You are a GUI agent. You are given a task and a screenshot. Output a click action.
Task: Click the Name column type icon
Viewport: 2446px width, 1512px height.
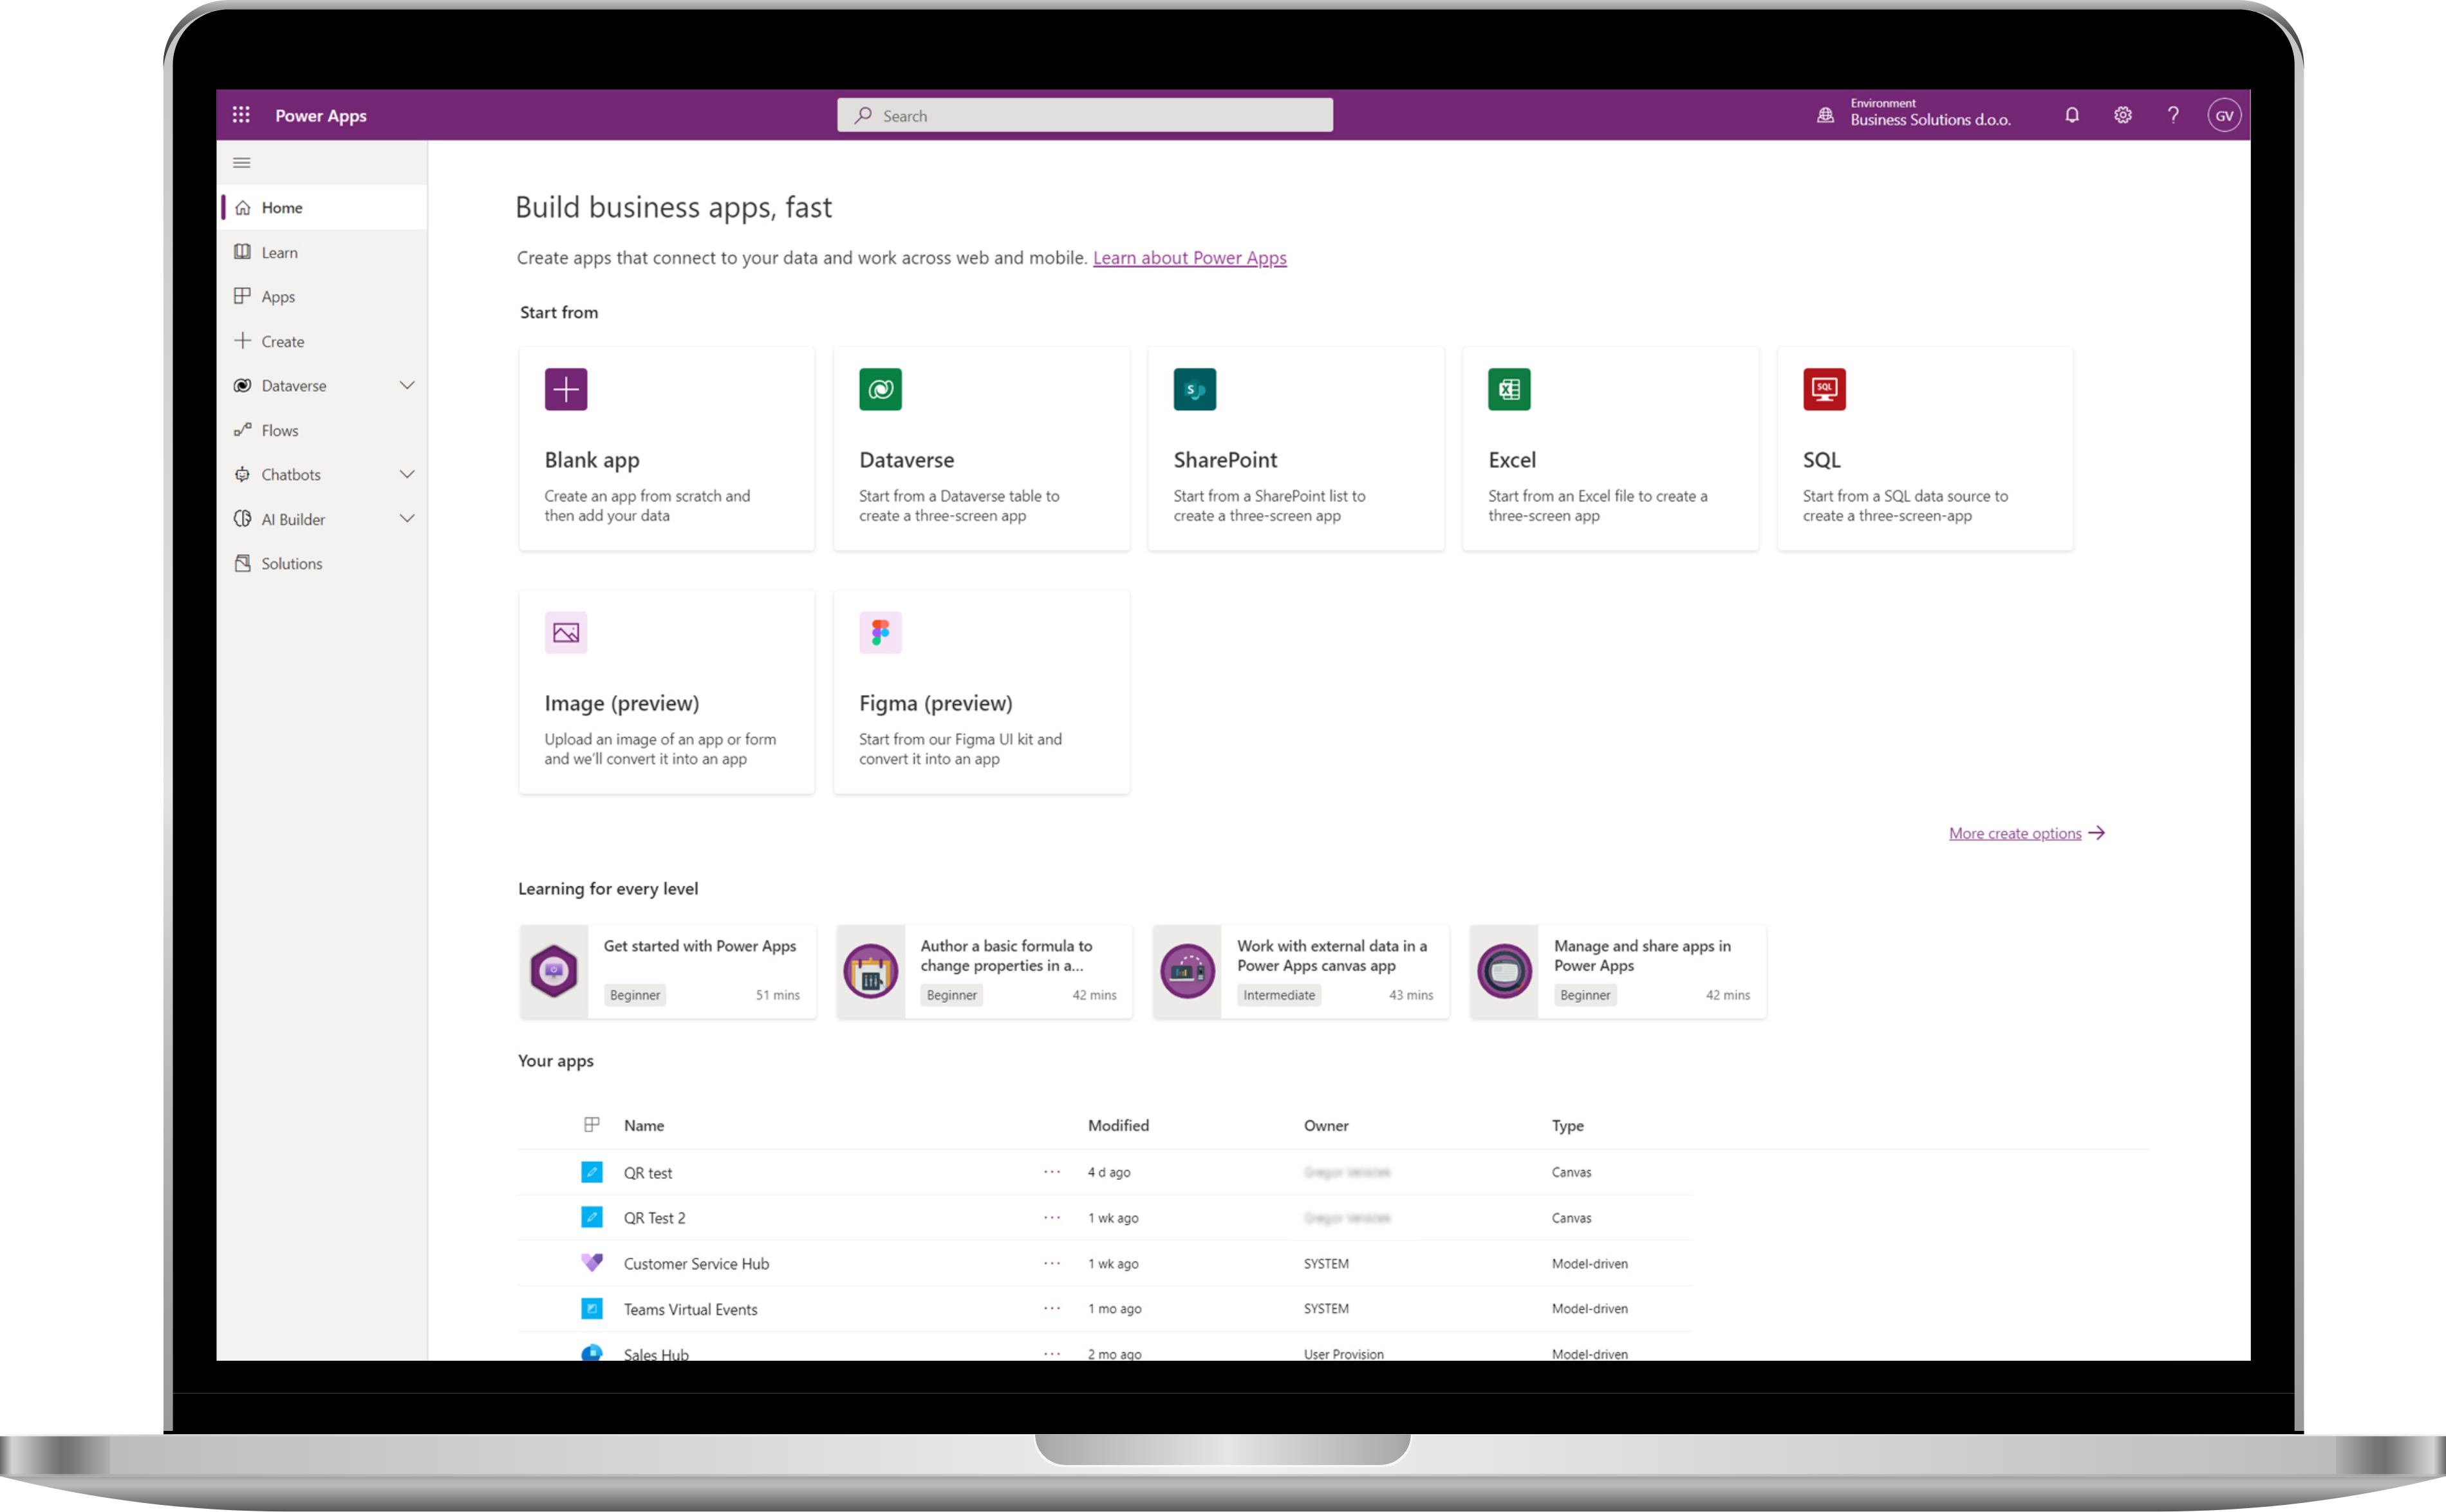point(592,1125)
